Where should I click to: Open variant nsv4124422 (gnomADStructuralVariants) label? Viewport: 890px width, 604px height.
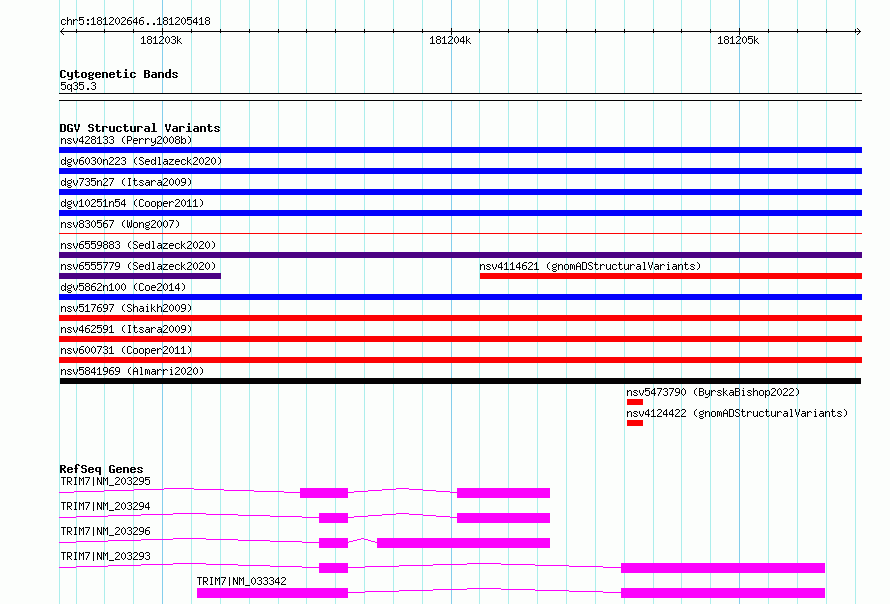(x=737, y=413)
